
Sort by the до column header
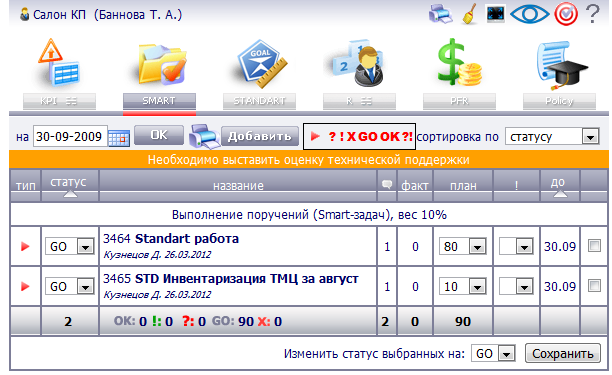pos(560,185)
